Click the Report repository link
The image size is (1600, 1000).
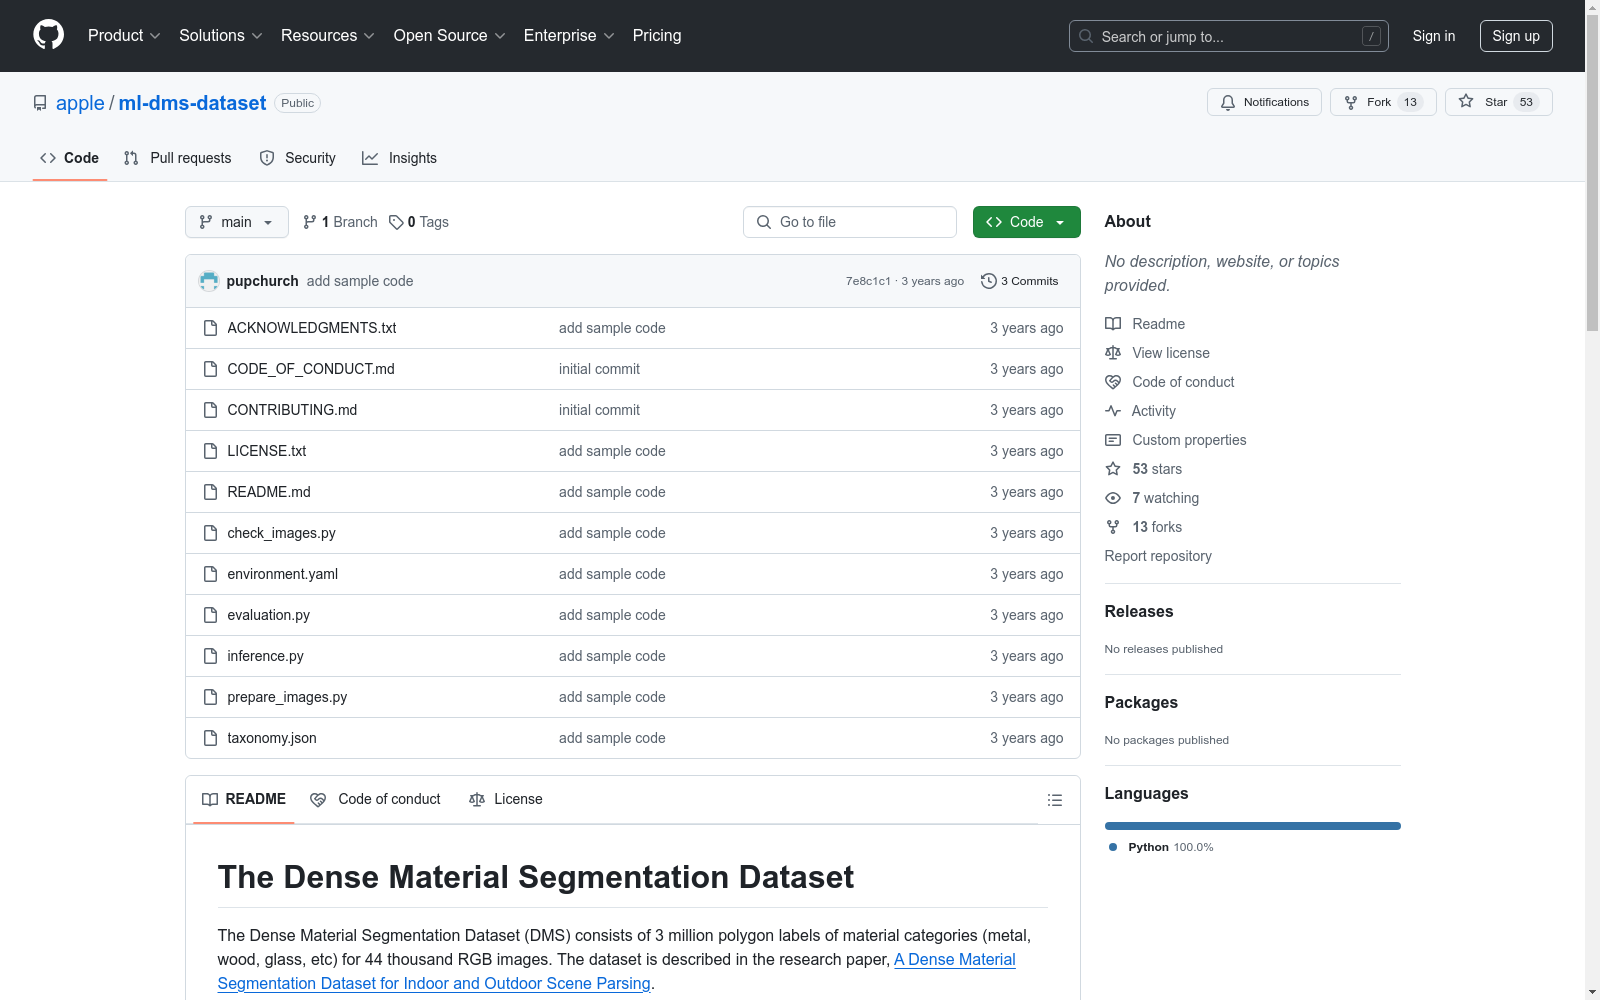point(1158,556)
